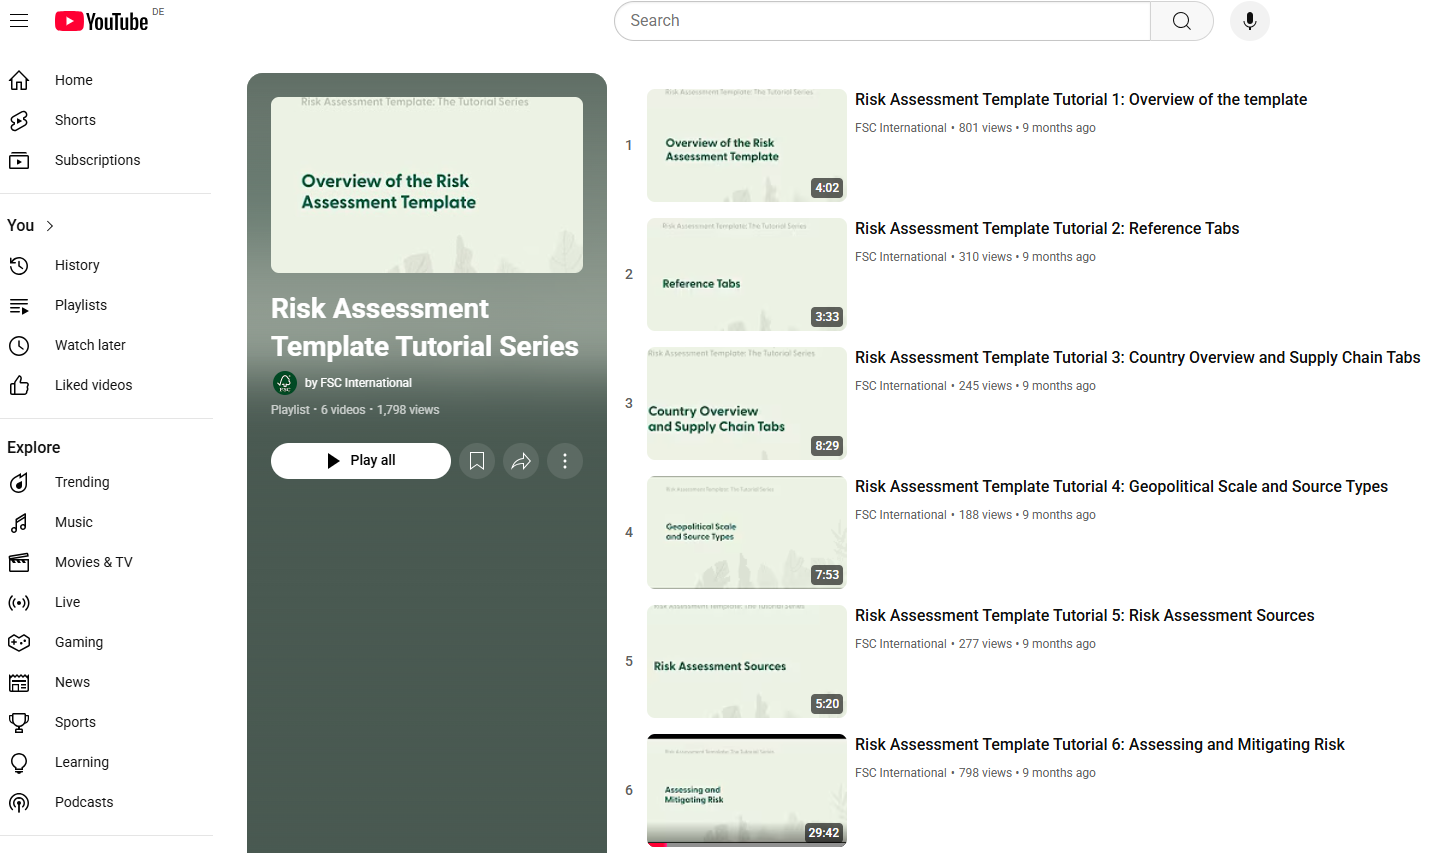Click the Podcasts icon
Screen dimensions: 1440x853
pos(19,802)
